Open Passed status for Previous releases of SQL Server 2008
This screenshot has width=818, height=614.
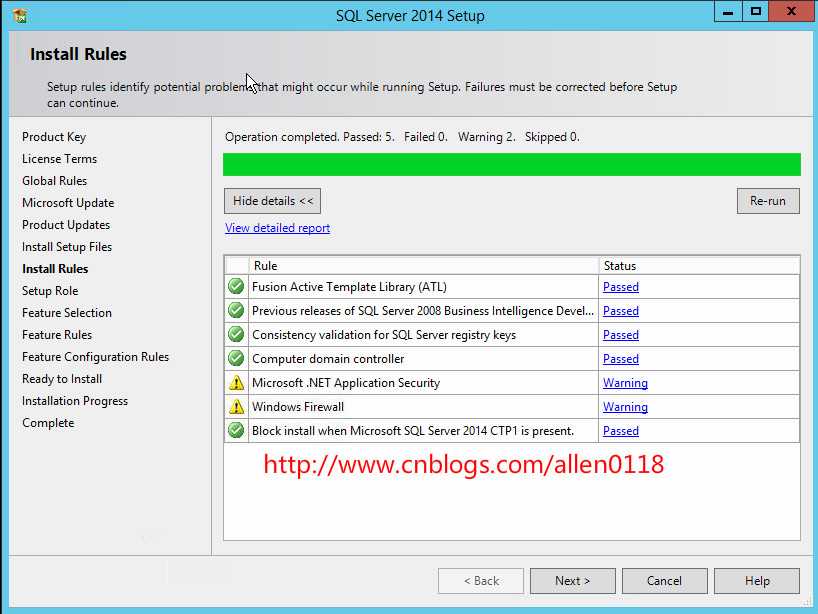621,311
